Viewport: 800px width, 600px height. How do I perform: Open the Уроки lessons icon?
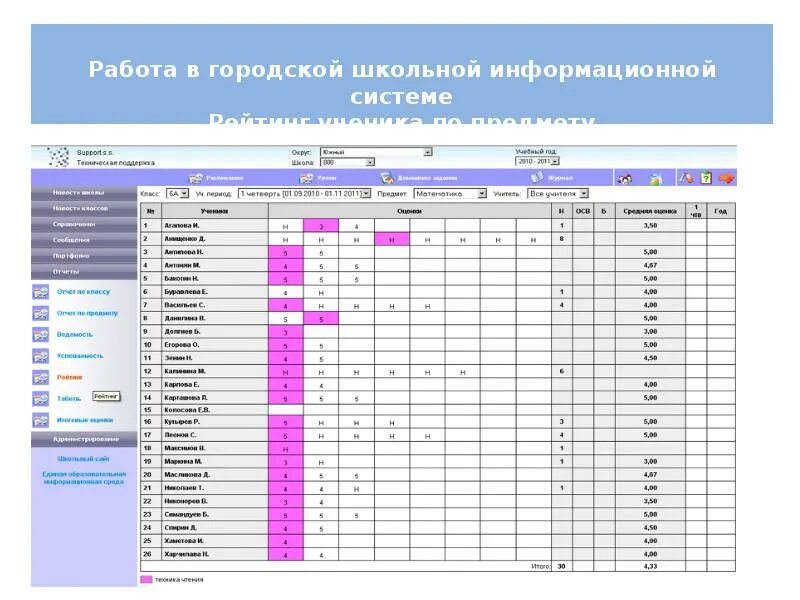[306, 178]
